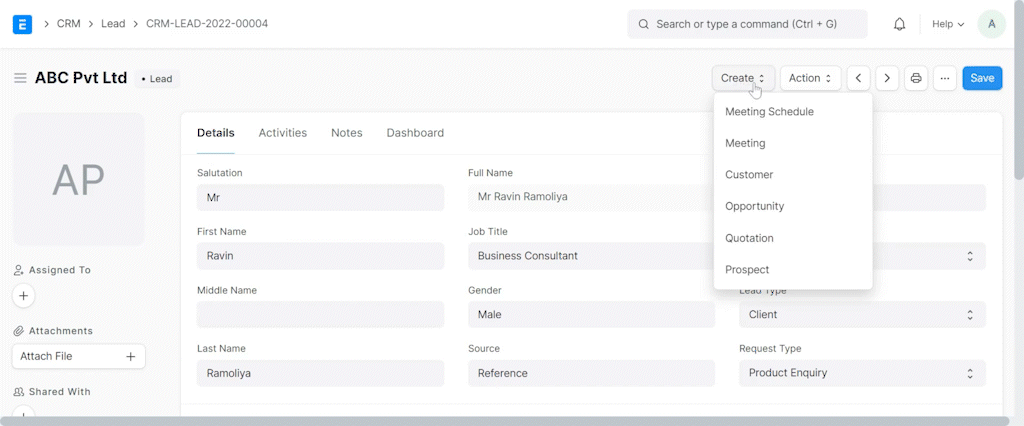Screen dimensions: 1024x426
Task: Go to next lead record
Action: pos(887,78)
